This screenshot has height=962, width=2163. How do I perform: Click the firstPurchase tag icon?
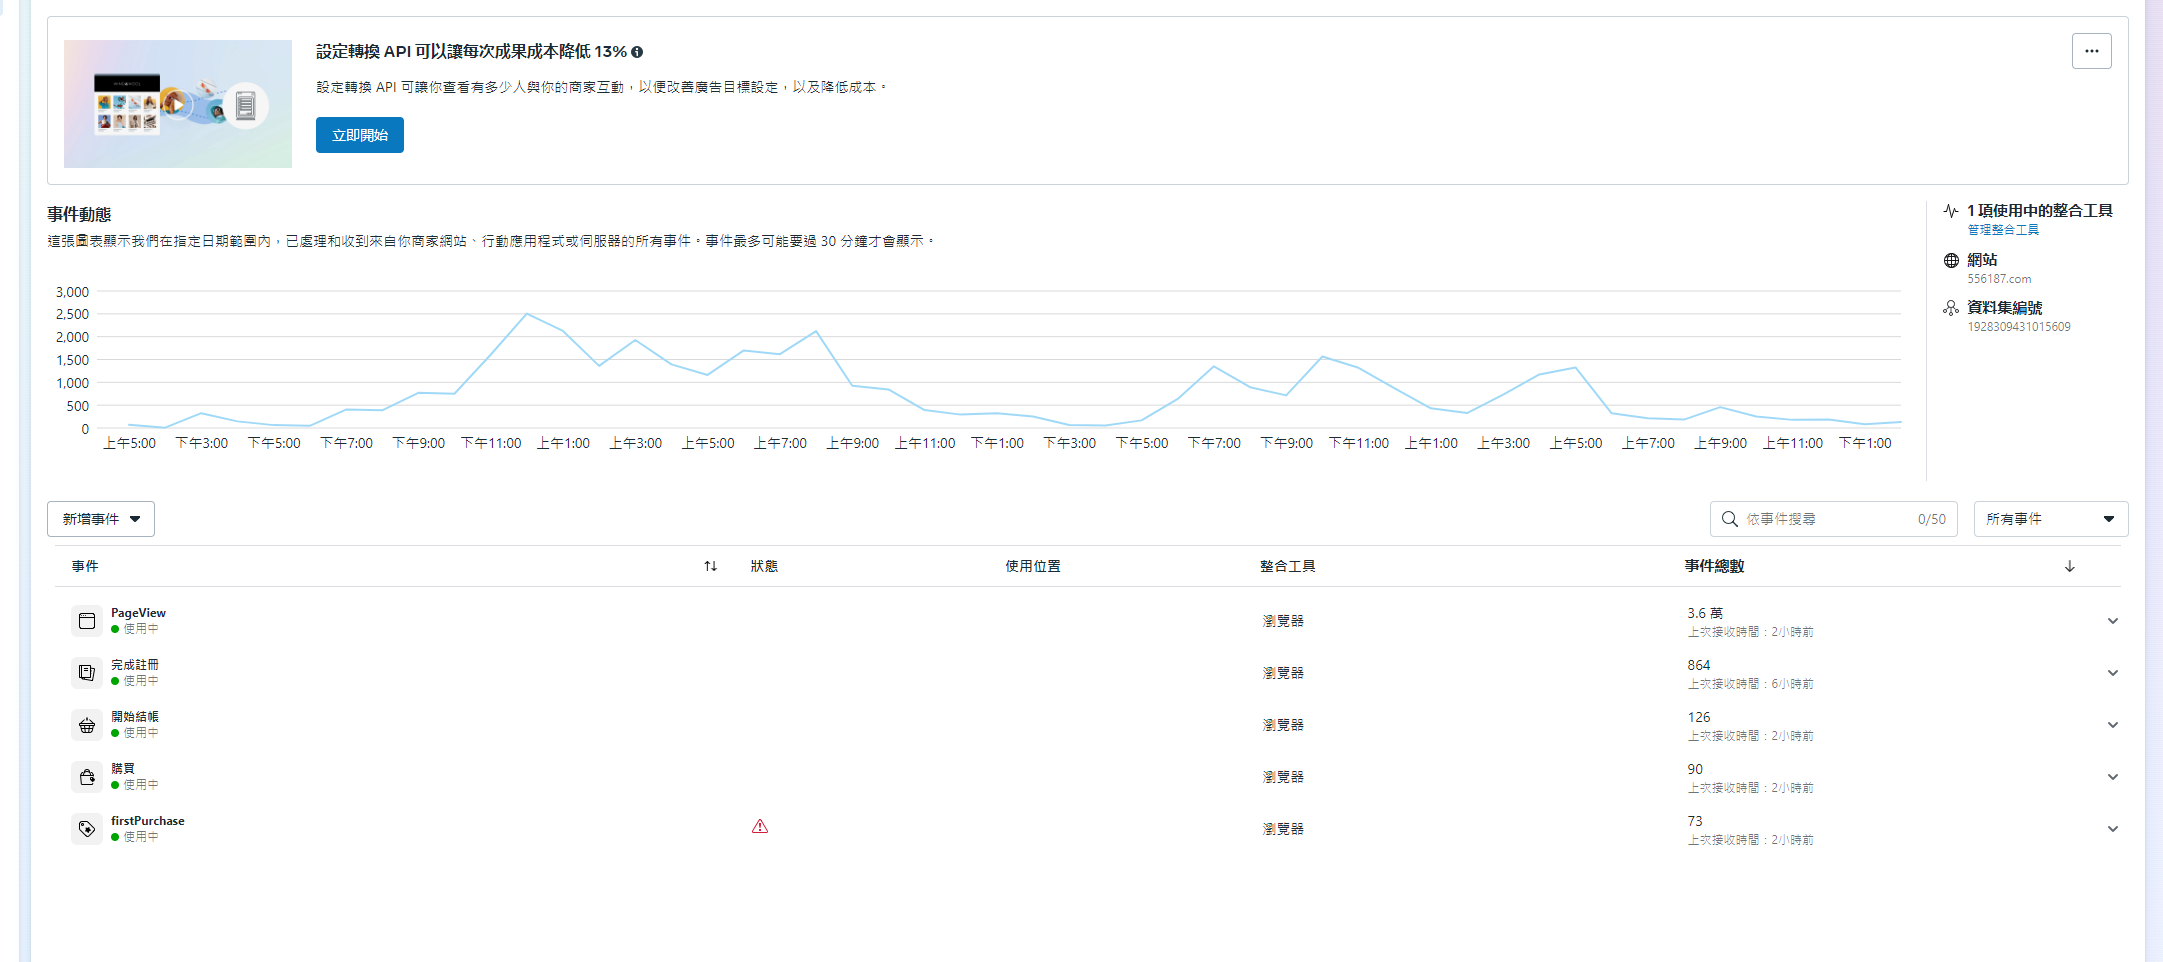coord(87,829)
